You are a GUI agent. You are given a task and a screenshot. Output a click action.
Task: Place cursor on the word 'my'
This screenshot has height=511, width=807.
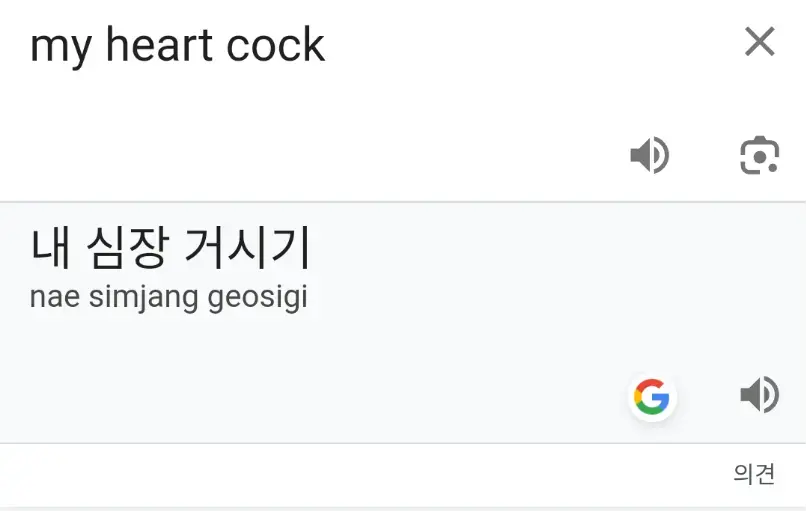click(61, 50)
